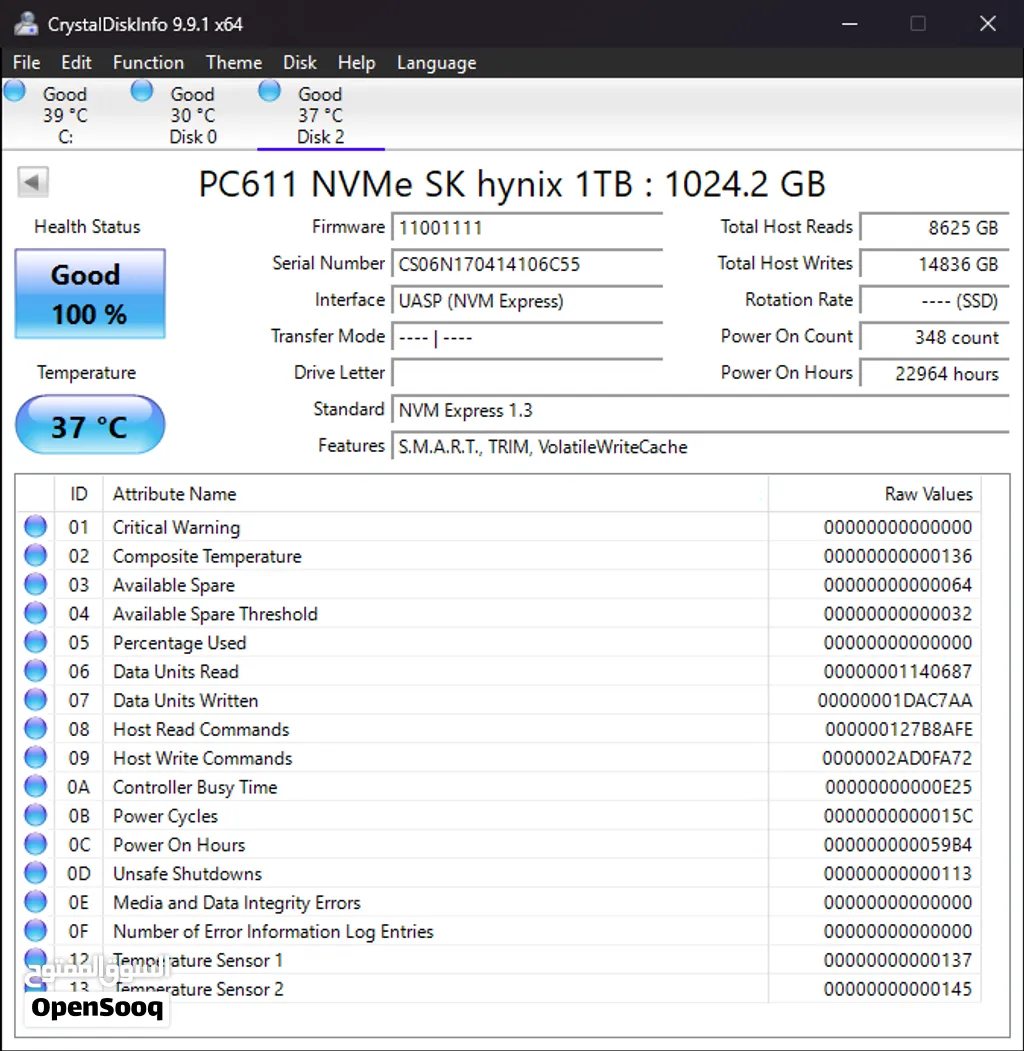
Task: Open the Theme menu
Action: [x=234, y=62]
